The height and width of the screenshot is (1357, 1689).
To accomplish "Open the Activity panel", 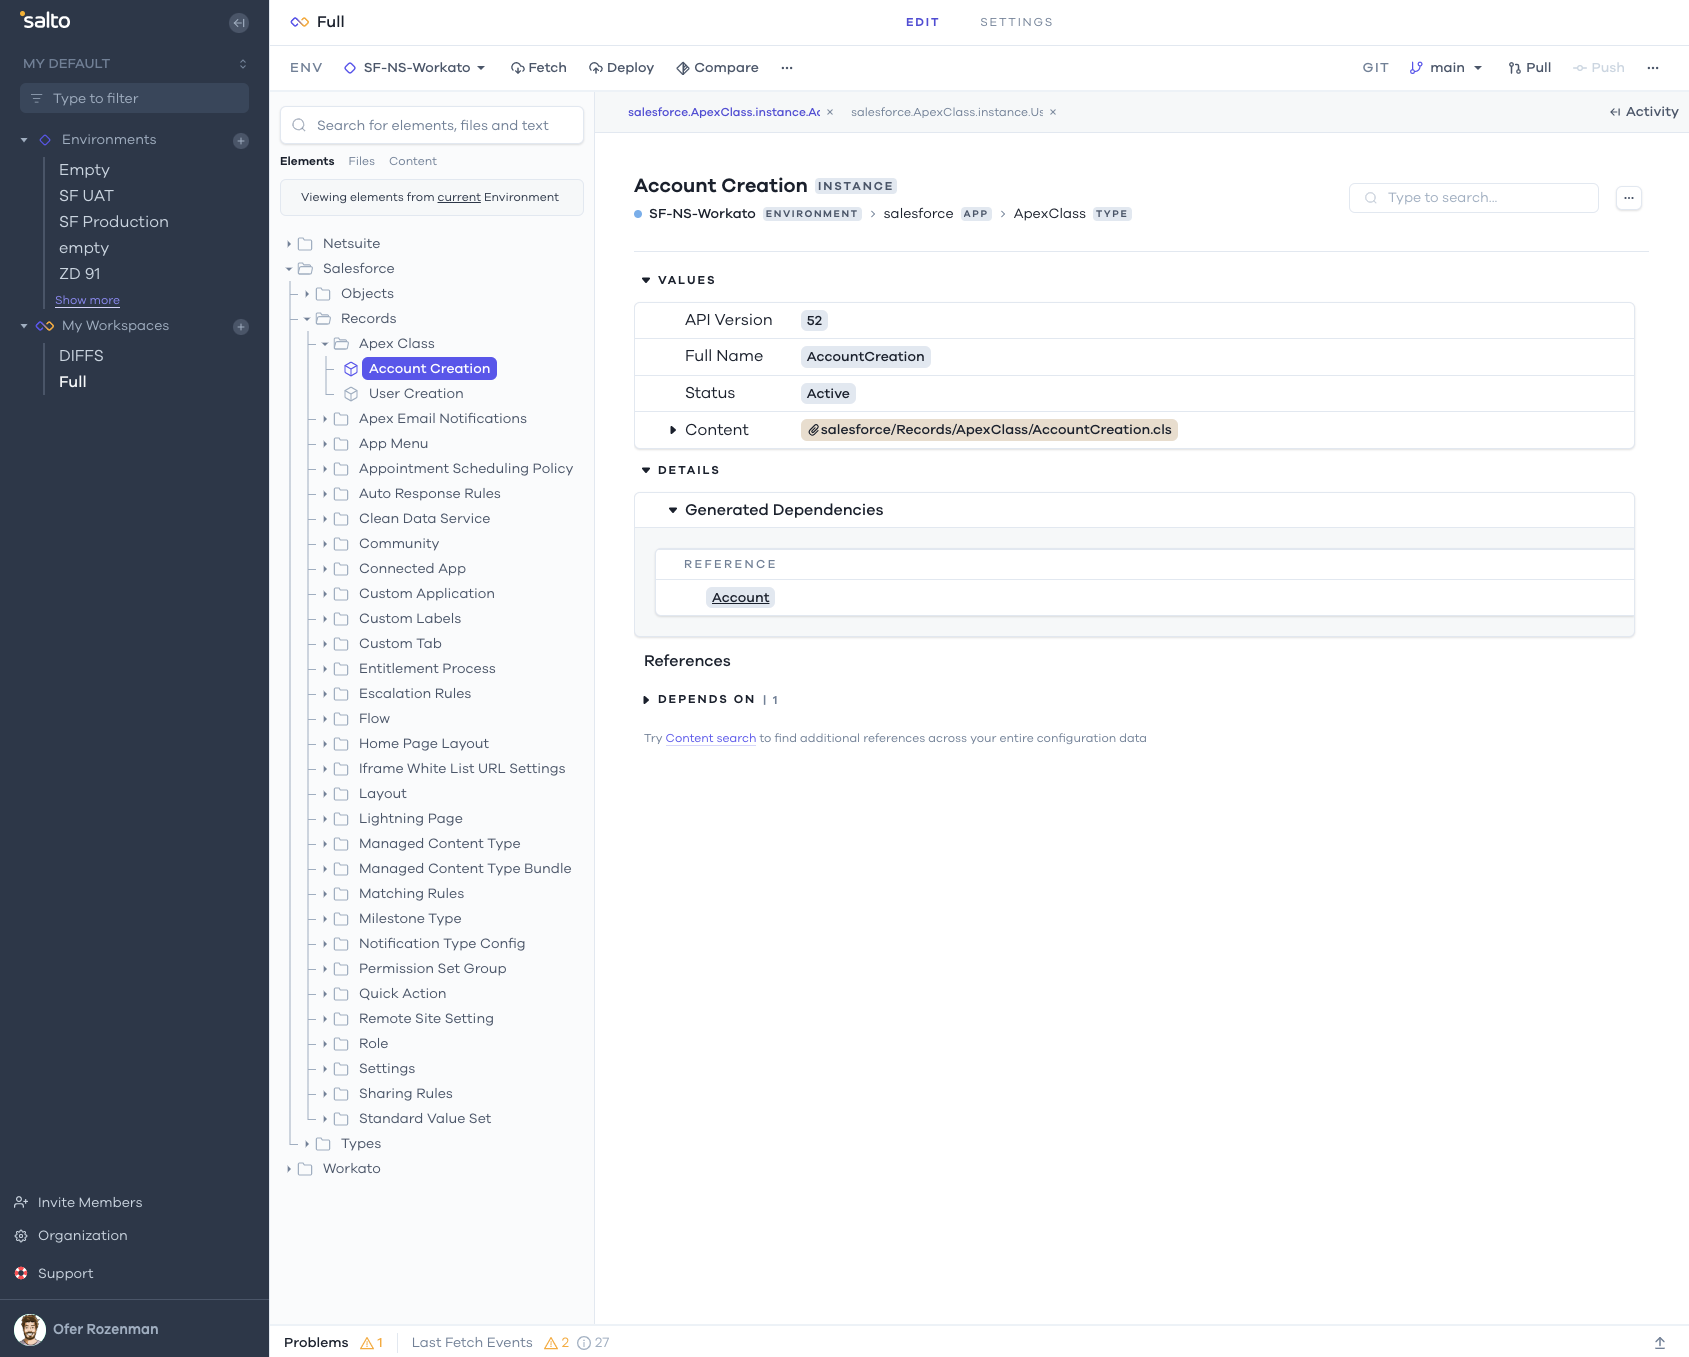I will click(x=1644, y=112).
